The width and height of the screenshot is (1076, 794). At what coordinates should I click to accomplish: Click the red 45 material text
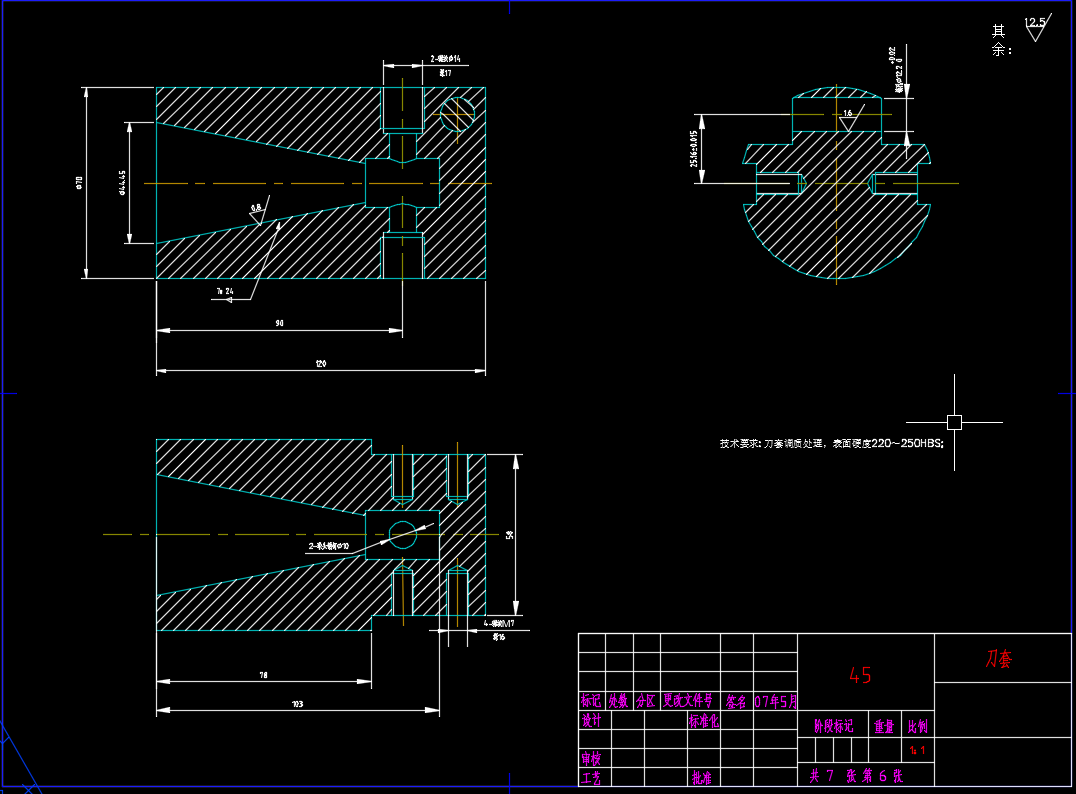click(x=860, y=676)
